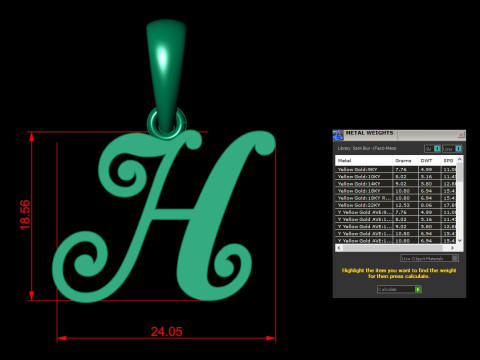Click the vertical scrollbar thumb in metal list

pos(460,172)
